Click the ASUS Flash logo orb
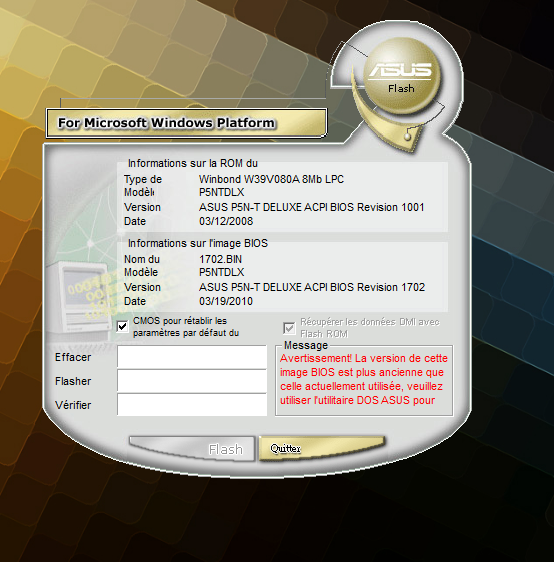This screenshot has width=554, height=562. pyautogui.click(x=402, y=76)
